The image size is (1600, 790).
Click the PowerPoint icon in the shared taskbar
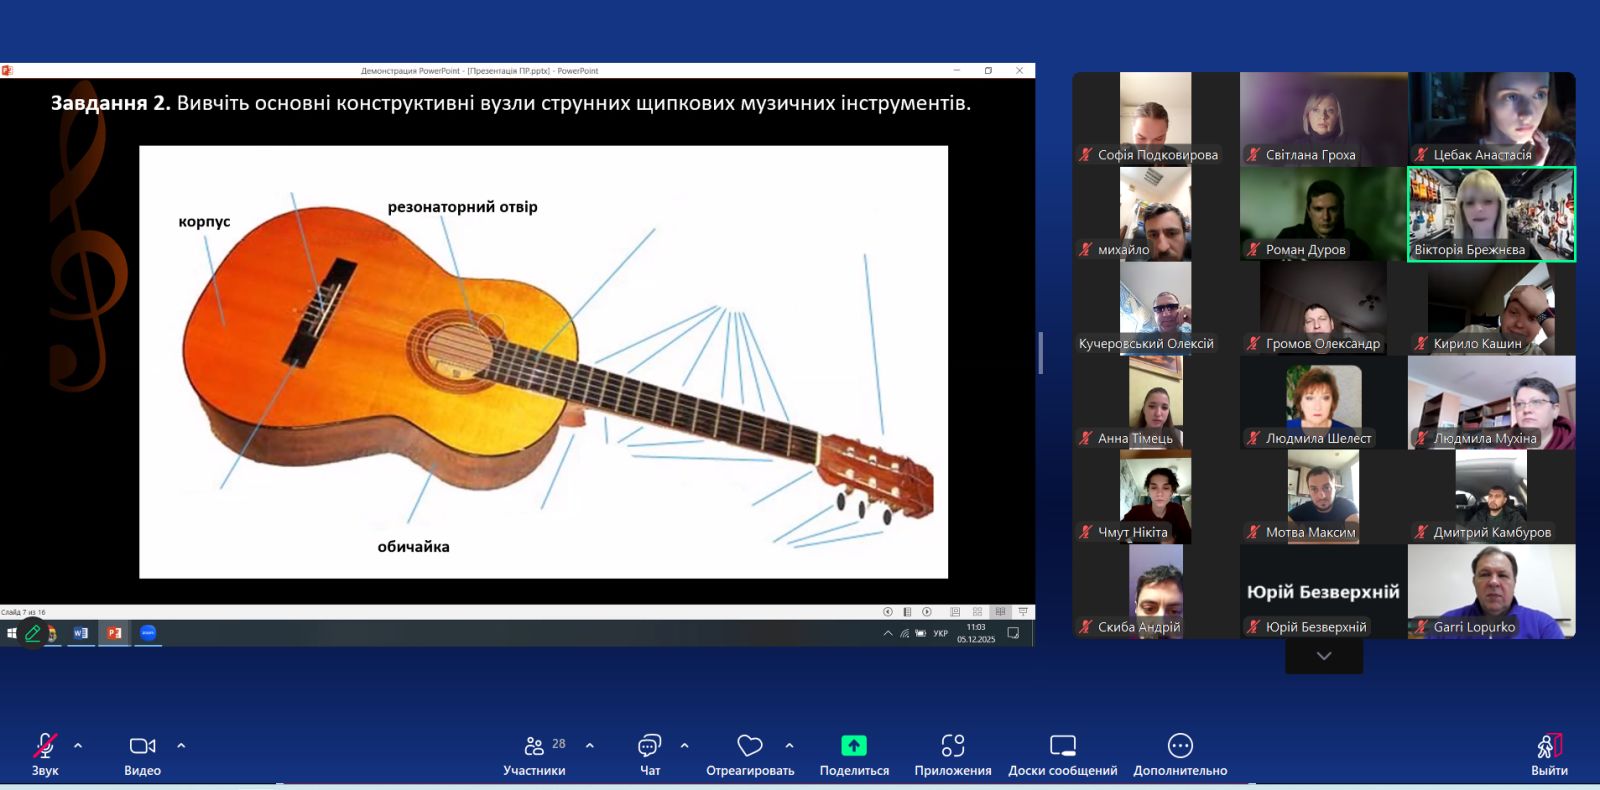(x=115, y=633)
